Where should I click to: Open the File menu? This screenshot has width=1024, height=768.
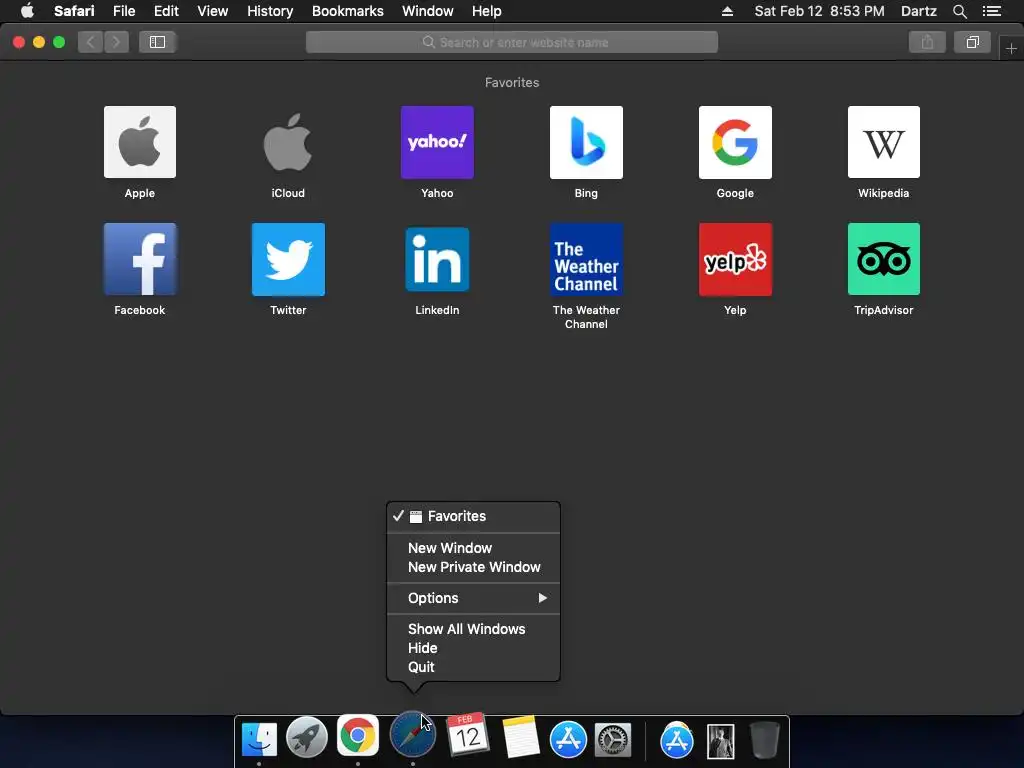pos(124,11)
